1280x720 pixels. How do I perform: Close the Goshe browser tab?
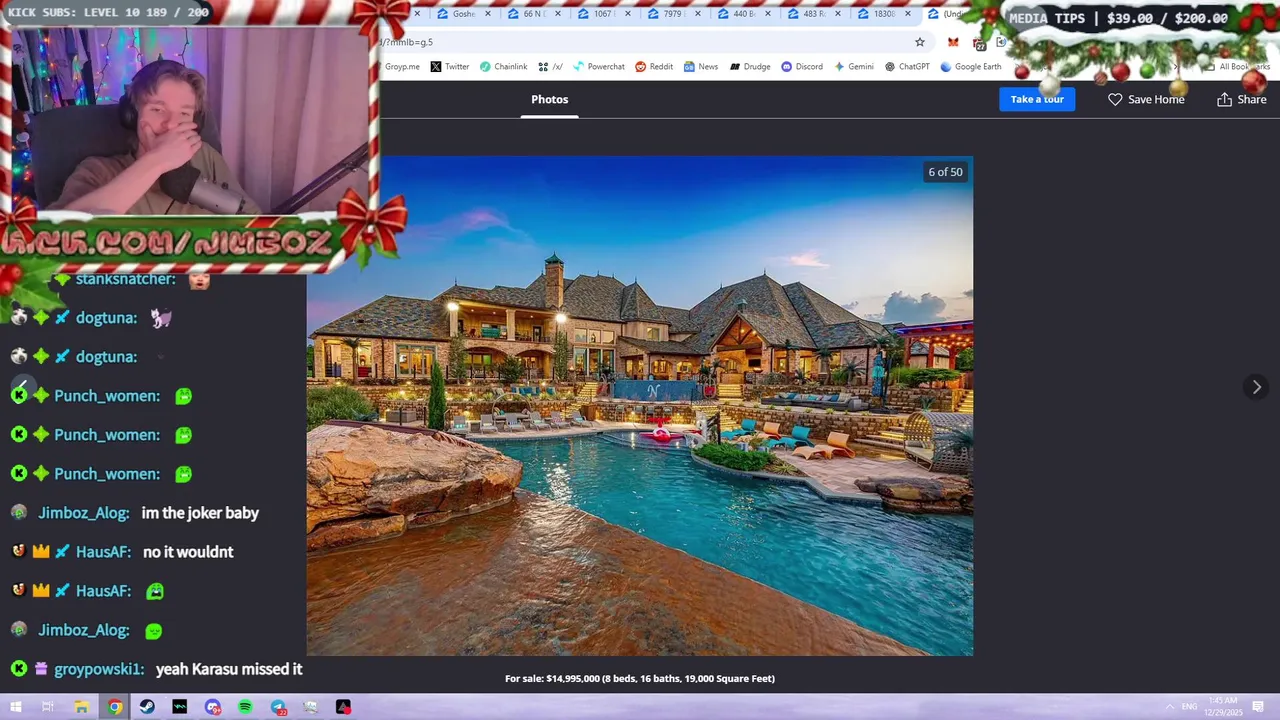tap(487, 14)
